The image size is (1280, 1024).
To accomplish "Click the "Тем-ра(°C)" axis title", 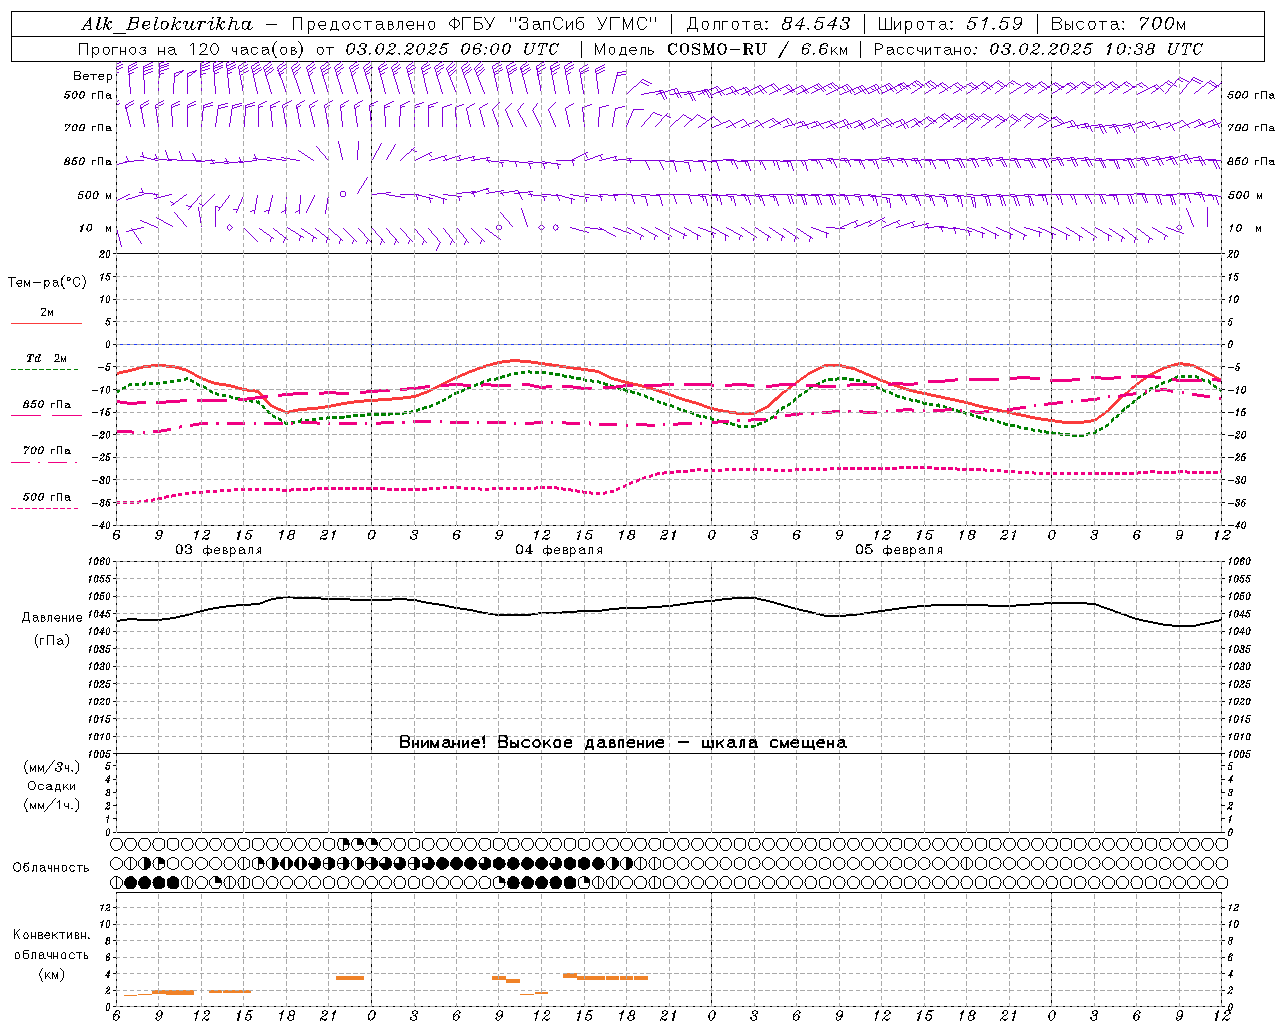I will pyautogui.click(x=47, y=283).
